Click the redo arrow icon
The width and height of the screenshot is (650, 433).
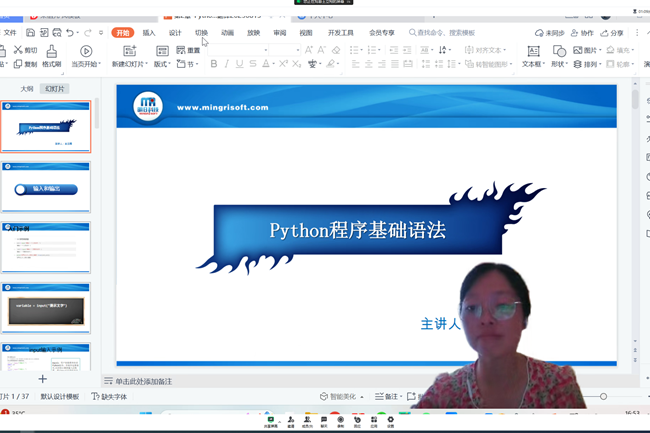[x=88, y=33]
